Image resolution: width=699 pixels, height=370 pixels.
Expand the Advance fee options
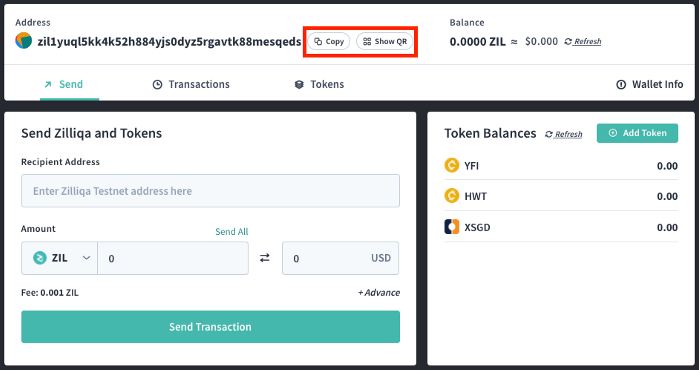pos(378,293)
